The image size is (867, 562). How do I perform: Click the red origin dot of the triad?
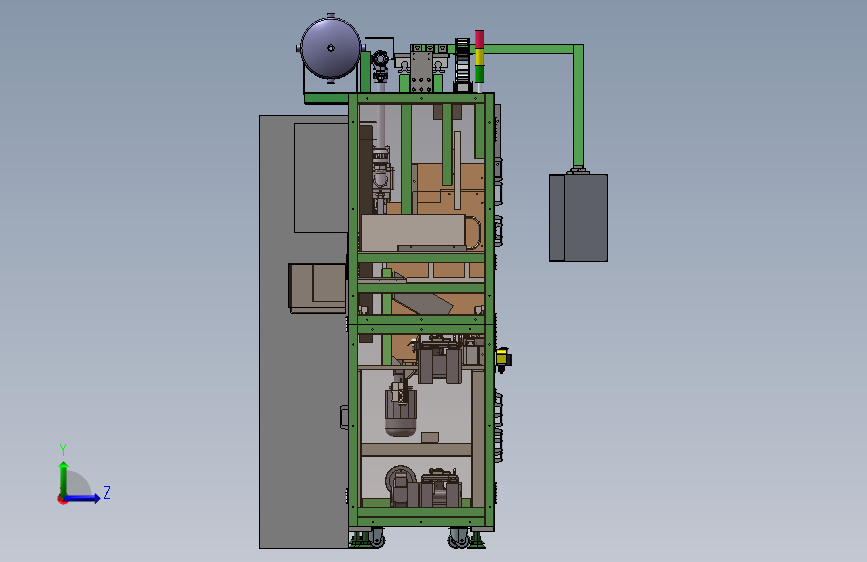coord(62,499)
